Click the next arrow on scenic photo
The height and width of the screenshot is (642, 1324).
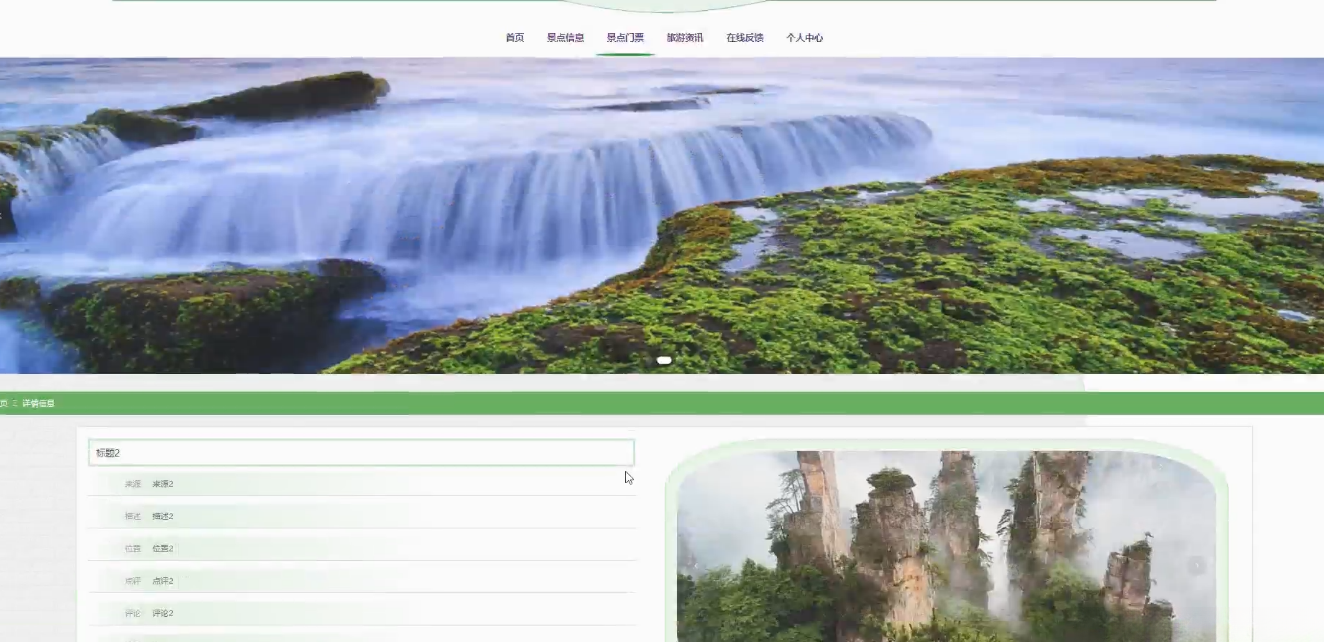pos(1196,566)
